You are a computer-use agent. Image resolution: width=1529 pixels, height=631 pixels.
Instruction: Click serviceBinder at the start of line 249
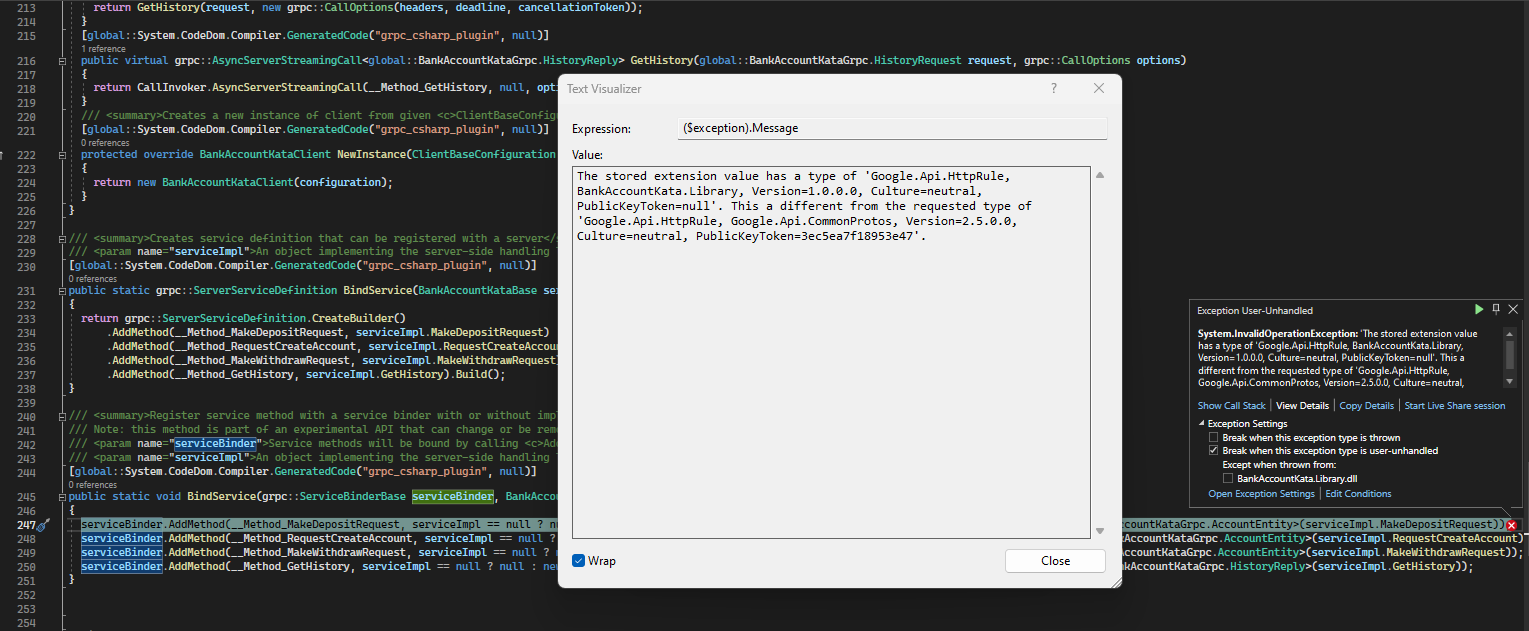pos(121,552)
